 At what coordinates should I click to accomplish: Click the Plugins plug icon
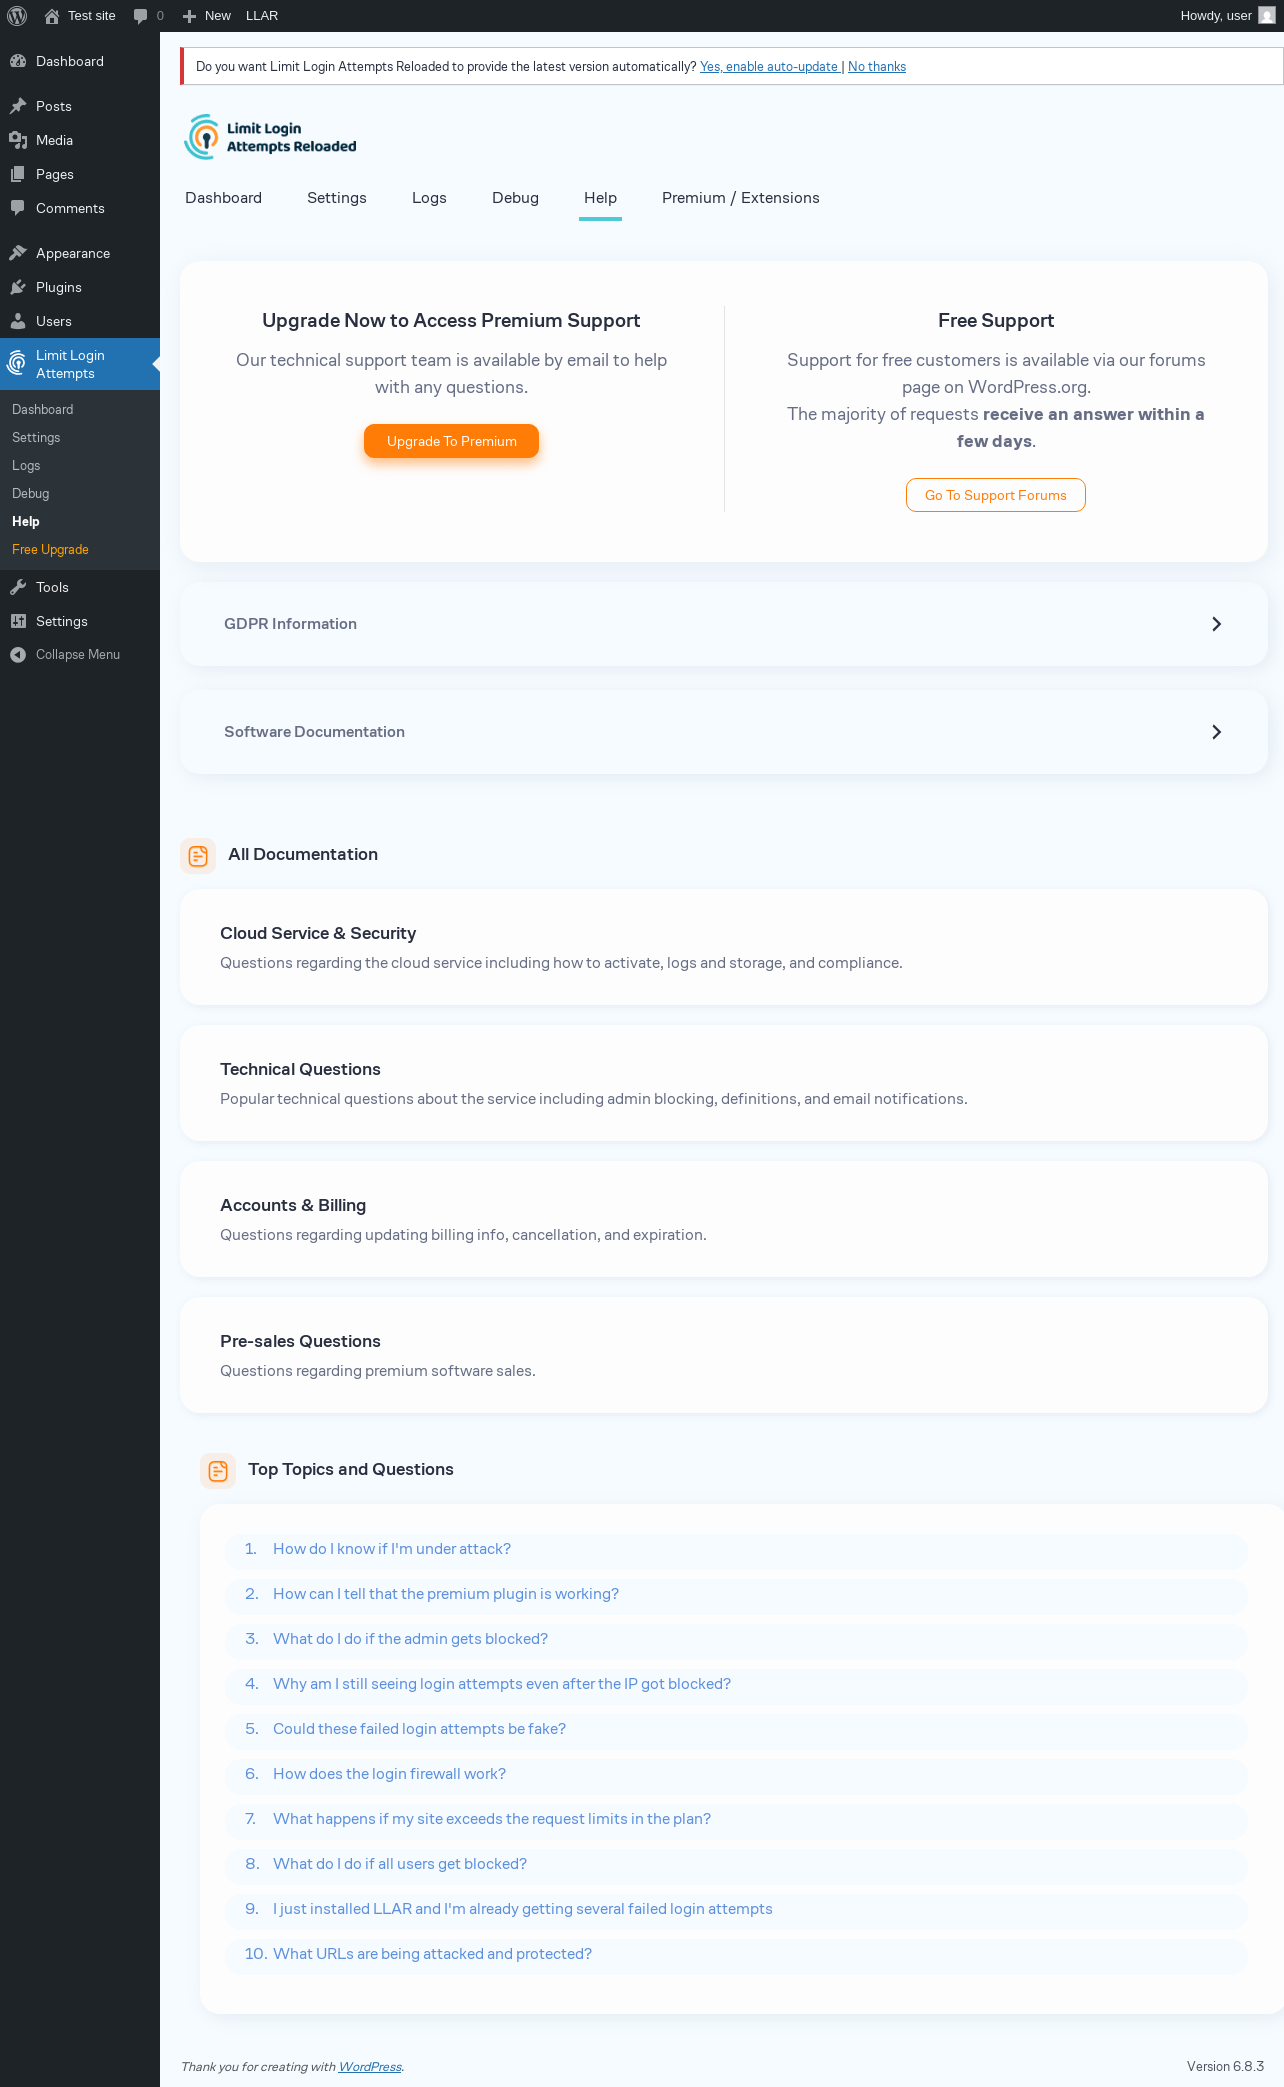[x=18, y=287]
